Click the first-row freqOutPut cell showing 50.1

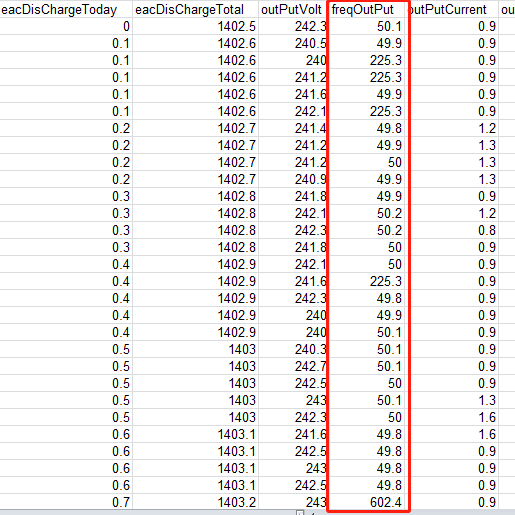point(366,26)
